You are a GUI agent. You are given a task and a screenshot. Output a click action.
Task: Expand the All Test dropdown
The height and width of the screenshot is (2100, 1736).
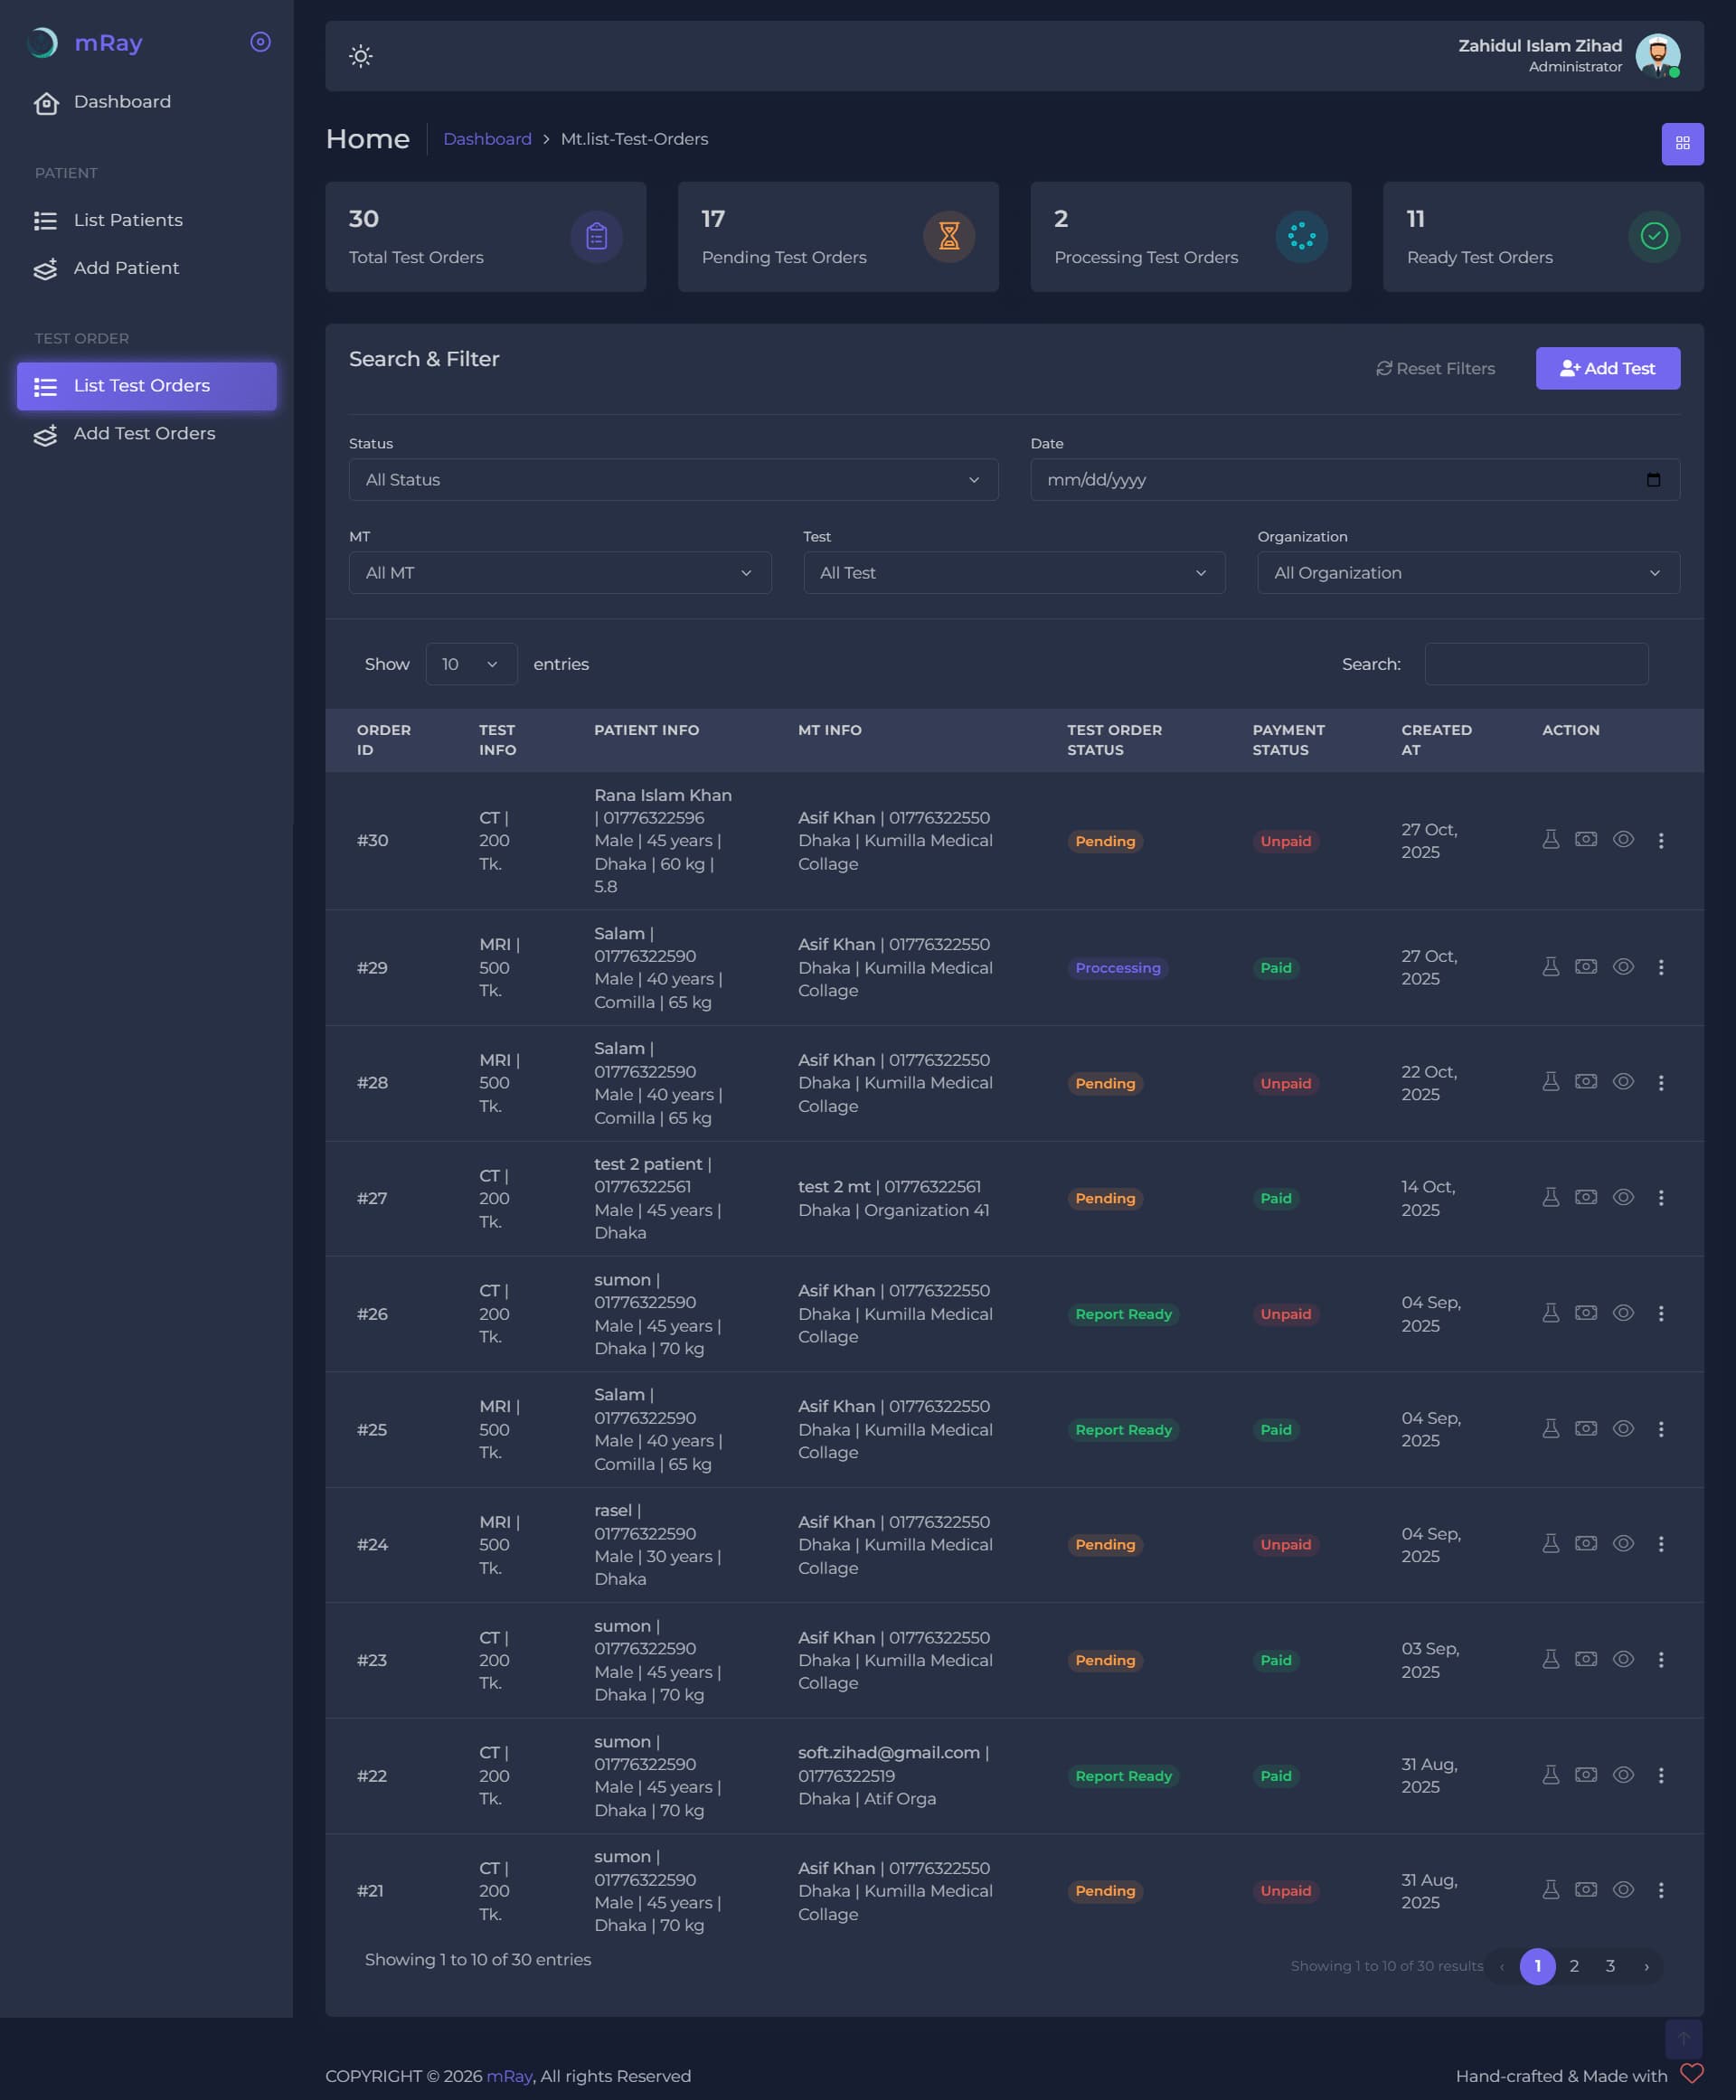click(x=1014, y=573)
